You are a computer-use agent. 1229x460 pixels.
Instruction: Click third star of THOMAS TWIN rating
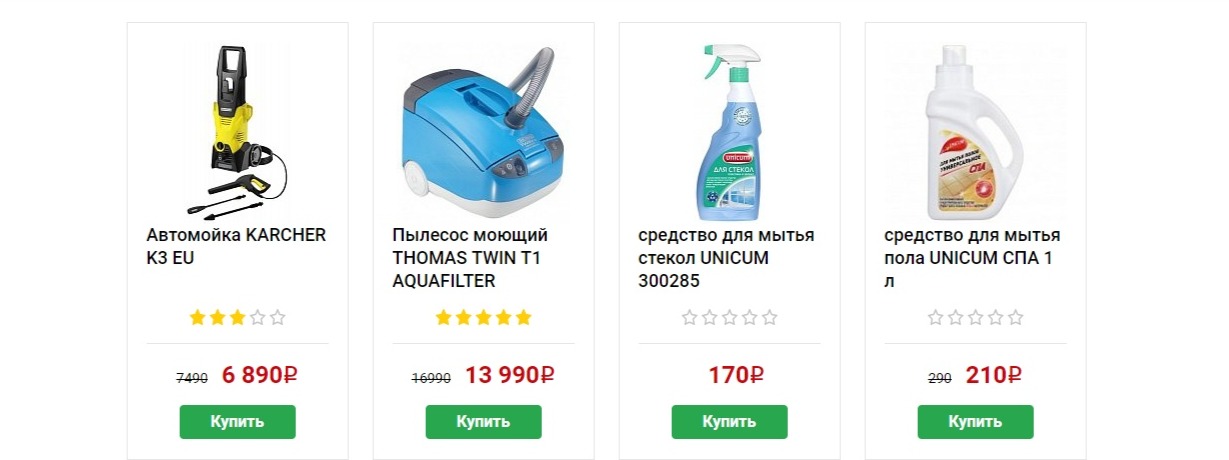[x=484, y=318]
